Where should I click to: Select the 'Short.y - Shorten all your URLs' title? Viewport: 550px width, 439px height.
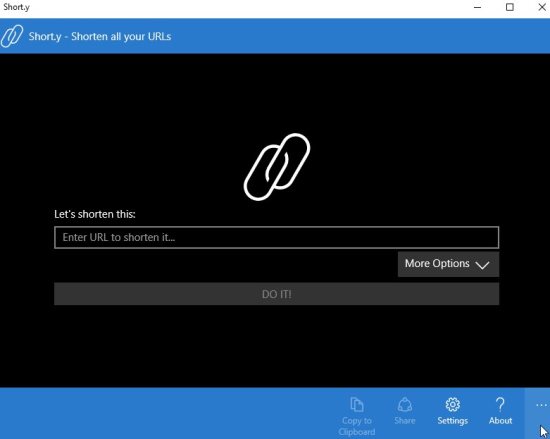pyautogui.click(x=100, y=36)
